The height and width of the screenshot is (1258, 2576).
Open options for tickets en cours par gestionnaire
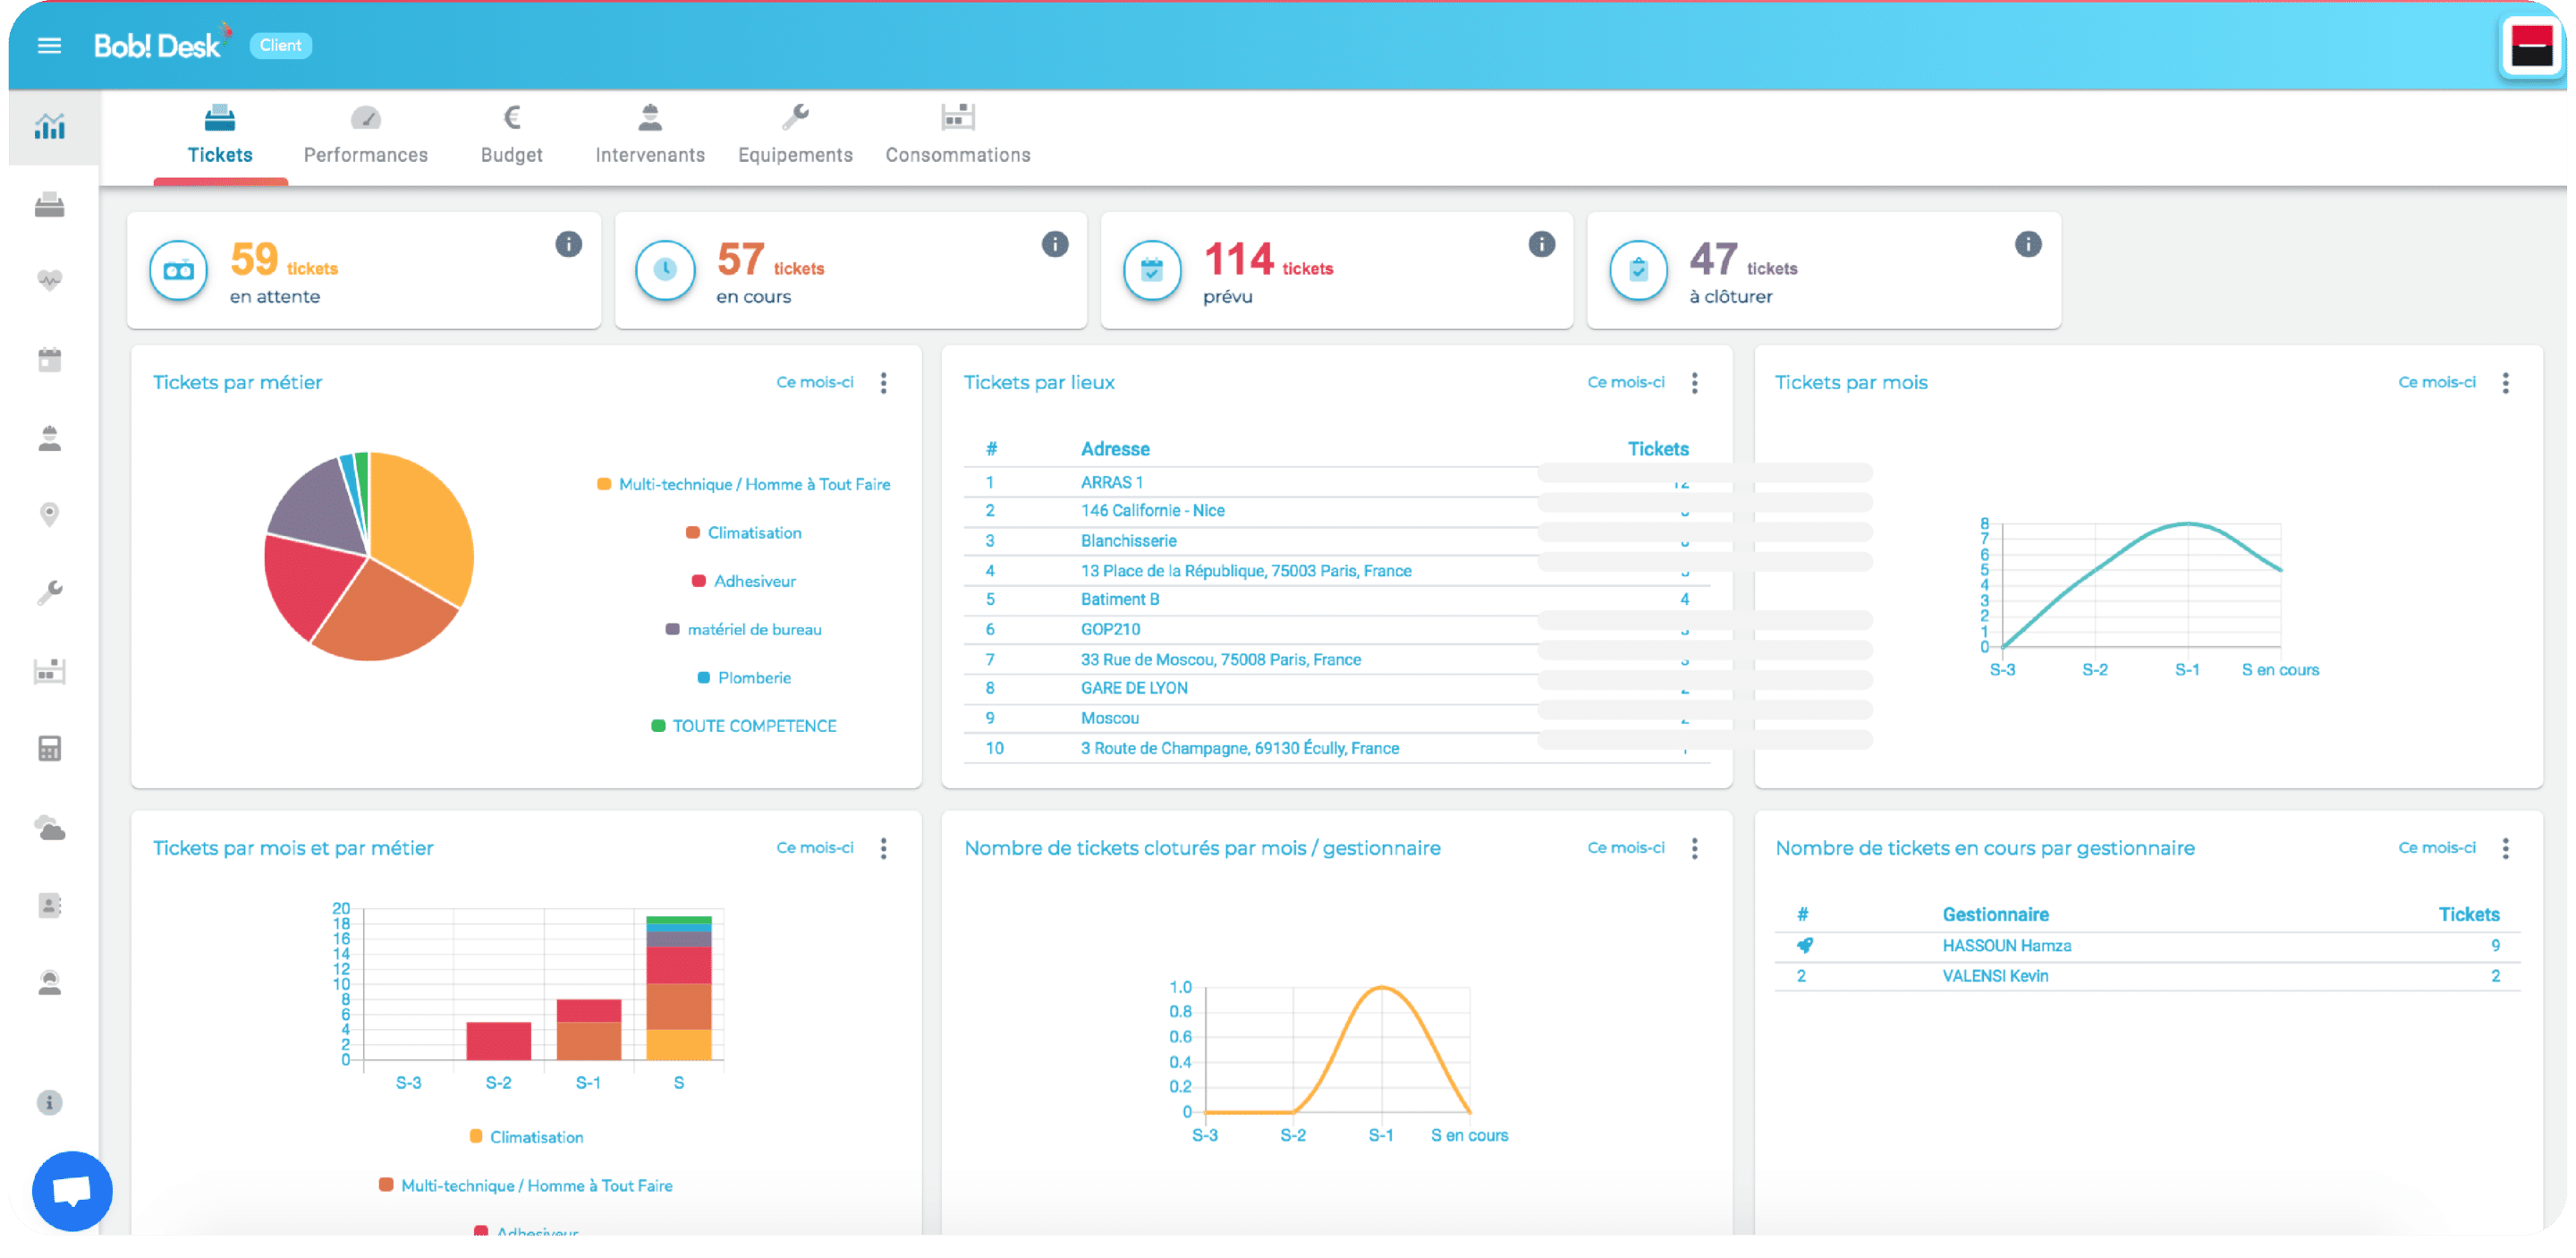click(2506, 849)
